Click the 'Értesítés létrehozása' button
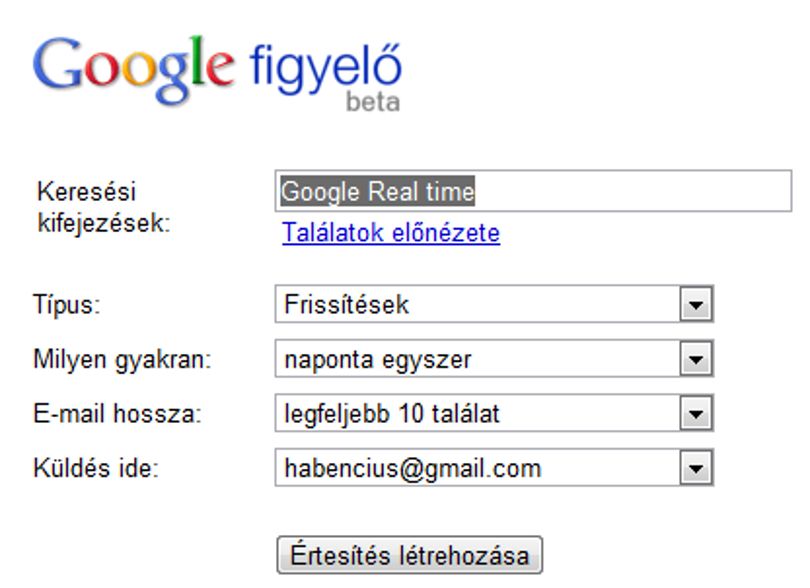This screenshot has width=810, height=588. (x=410, y=555)
